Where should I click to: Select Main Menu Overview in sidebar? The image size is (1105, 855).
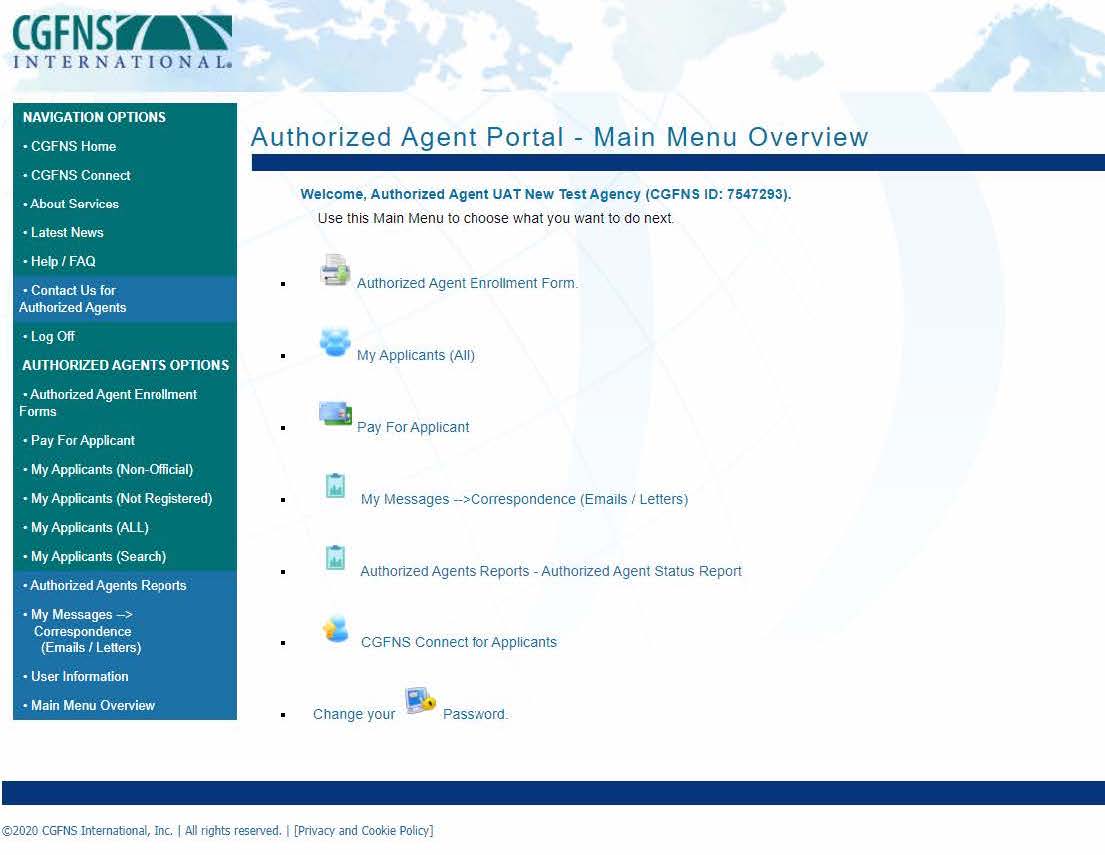(x=92, y=705)
